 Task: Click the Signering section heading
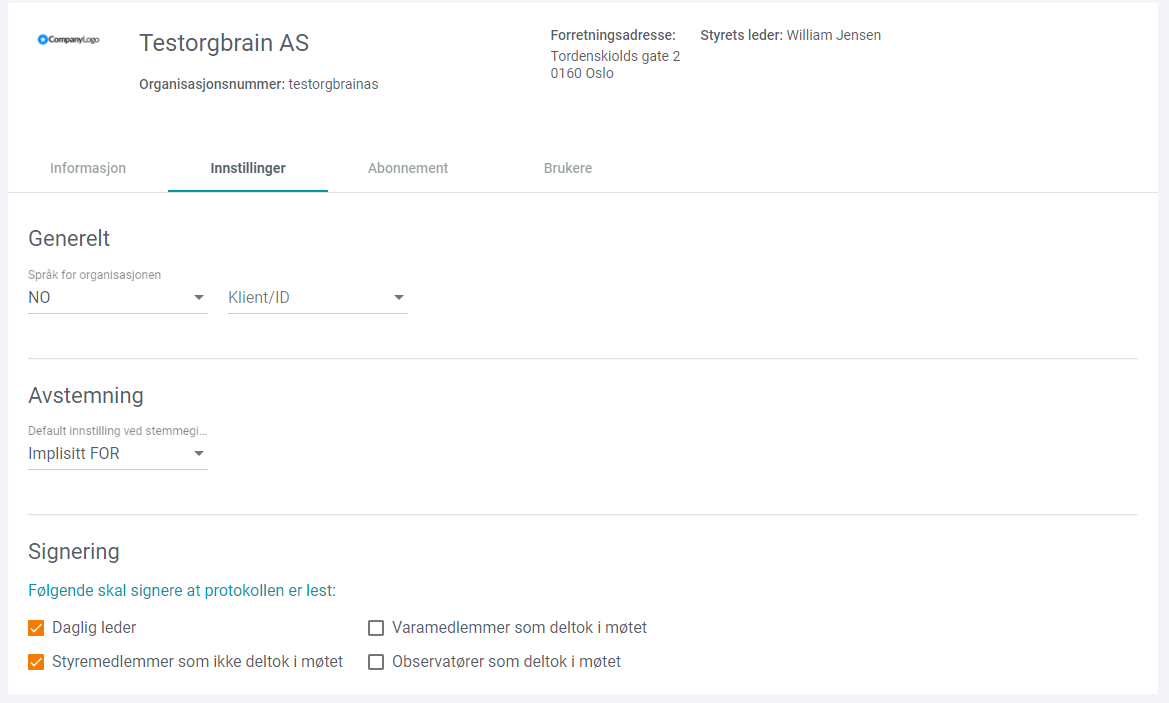pyautogui.click(x=74, y=551)
